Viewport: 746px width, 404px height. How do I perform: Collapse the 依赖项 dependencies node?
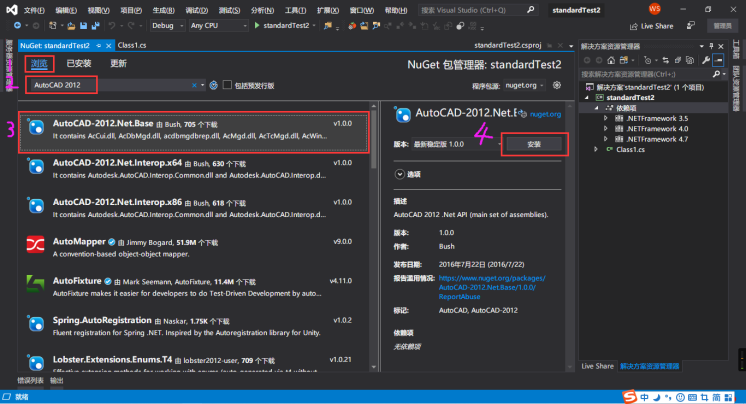point(597,108)
